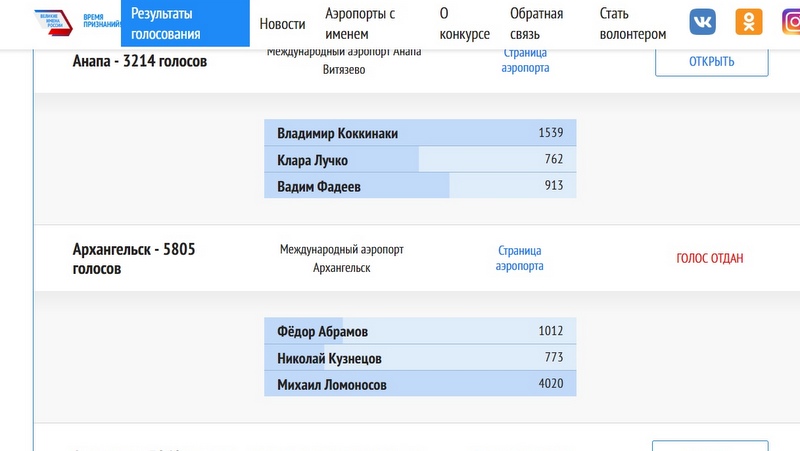Open Страница аэропорта link for Анапа
Viewport: 800px width, 451px height.
pyautogui.click(x=525, y=60)
